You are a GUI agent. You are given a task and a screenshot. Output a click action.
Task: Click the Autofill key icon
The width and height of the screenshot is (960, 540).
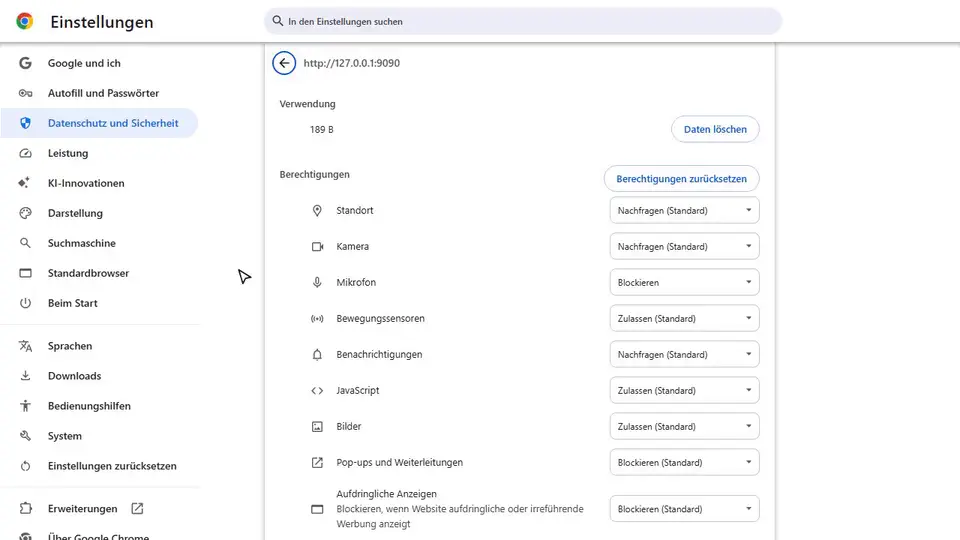(x=25, y=93)
